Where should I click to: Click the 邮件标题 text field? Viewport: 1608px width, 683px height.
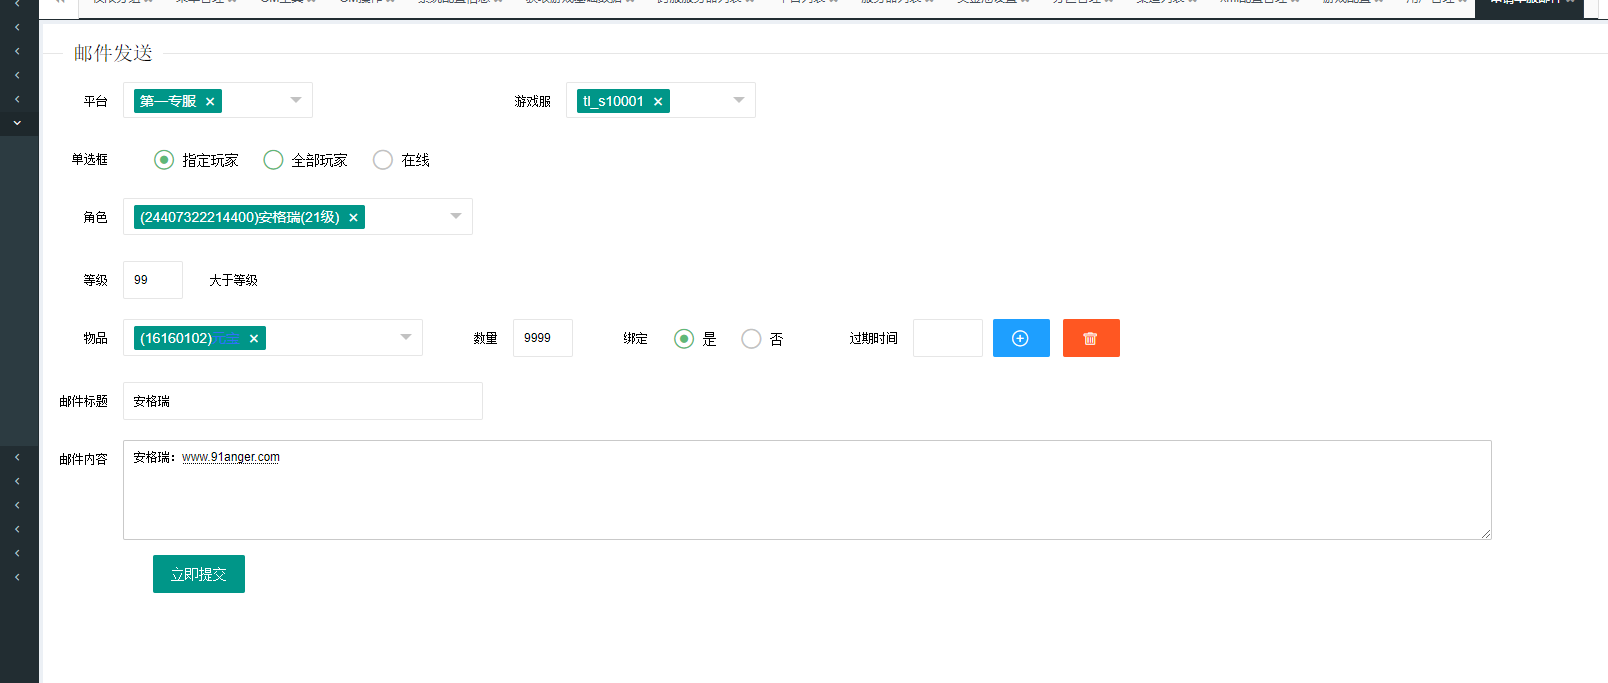click(x=302, y=401)
